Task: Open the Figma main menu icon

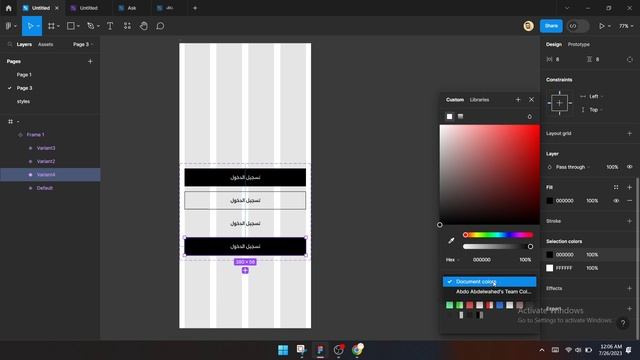Action: [x=8, y=26]
